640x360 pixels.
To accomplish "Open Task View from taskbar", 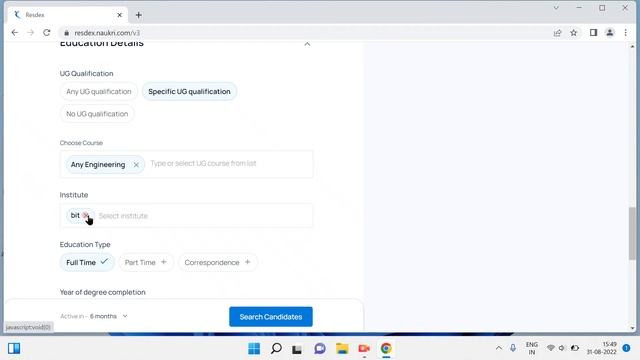I will pyautogui.click(x=297, y=349).
